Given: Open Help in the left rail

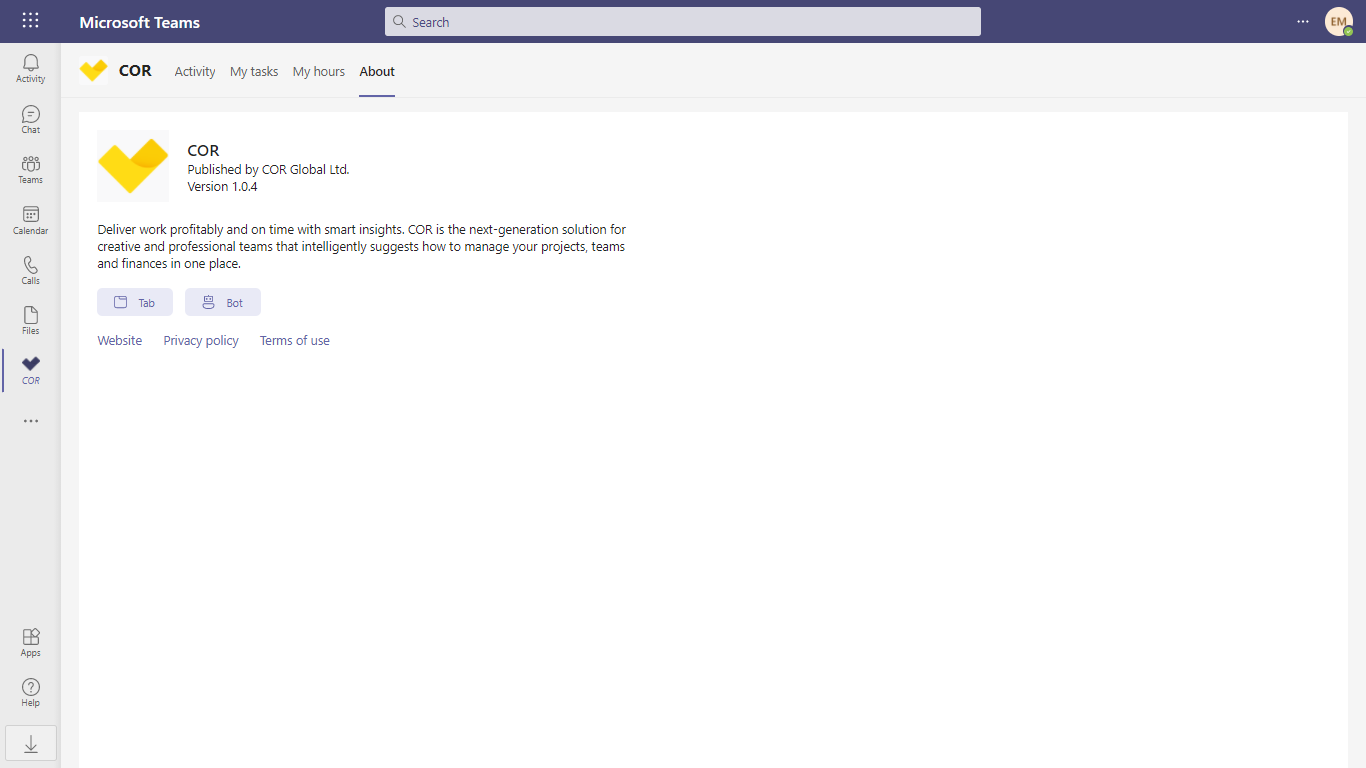Looking at the screenshot, I should pos(31,692).
